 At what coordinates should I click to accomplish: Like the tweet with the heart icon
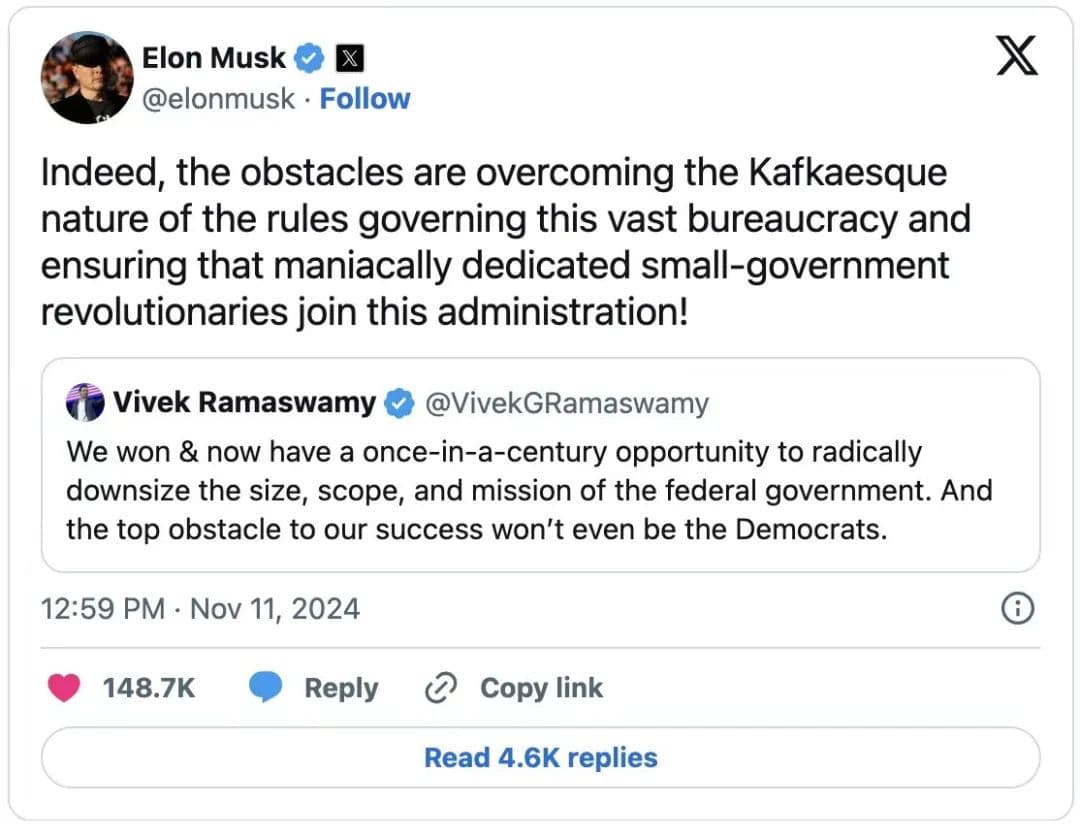tap(65, 688)
